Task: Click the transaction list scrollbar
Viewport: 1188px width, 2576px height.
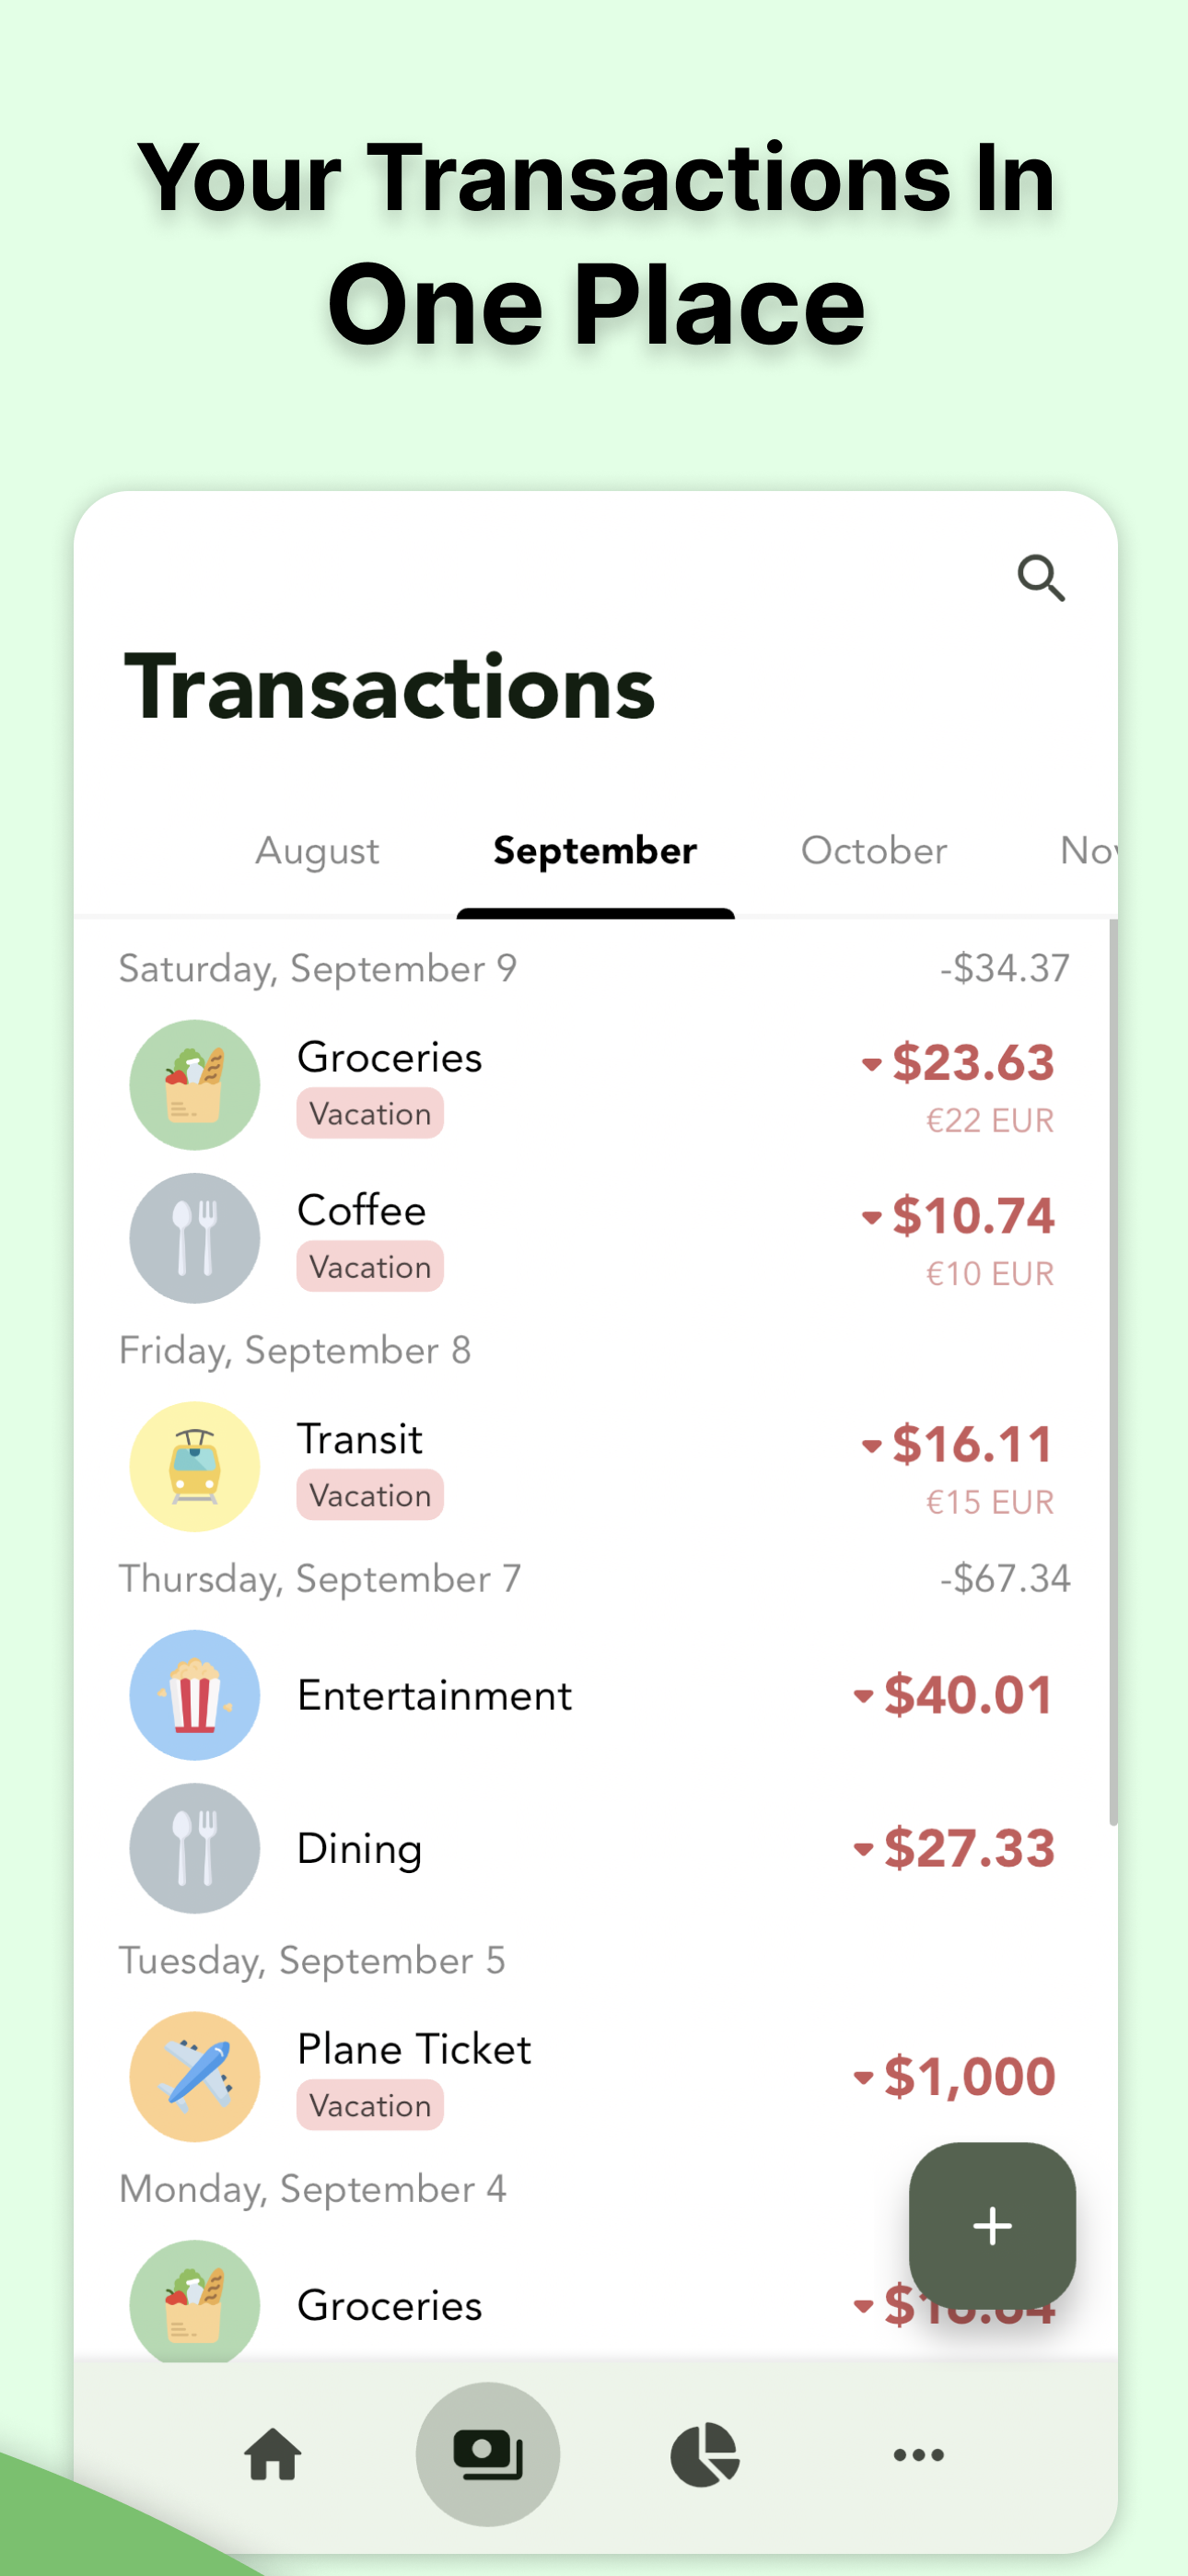Action: click(1112, 1372)
